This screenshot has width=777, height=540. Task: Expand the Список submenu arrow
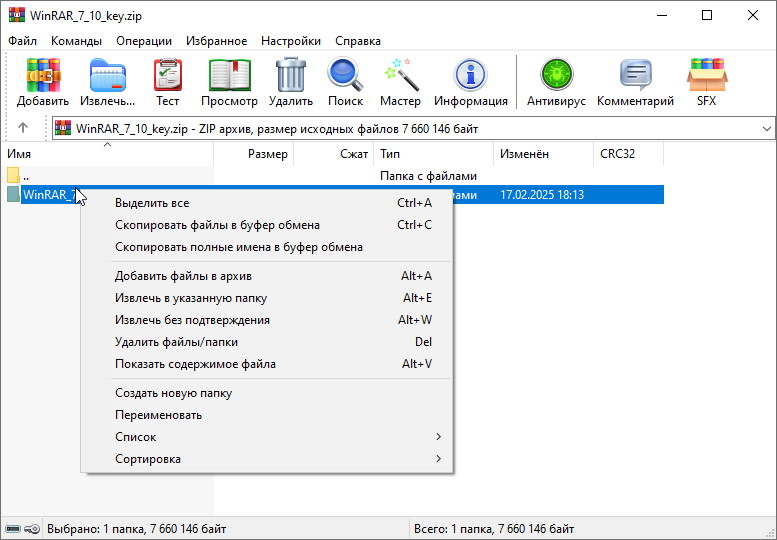[438, 436]
